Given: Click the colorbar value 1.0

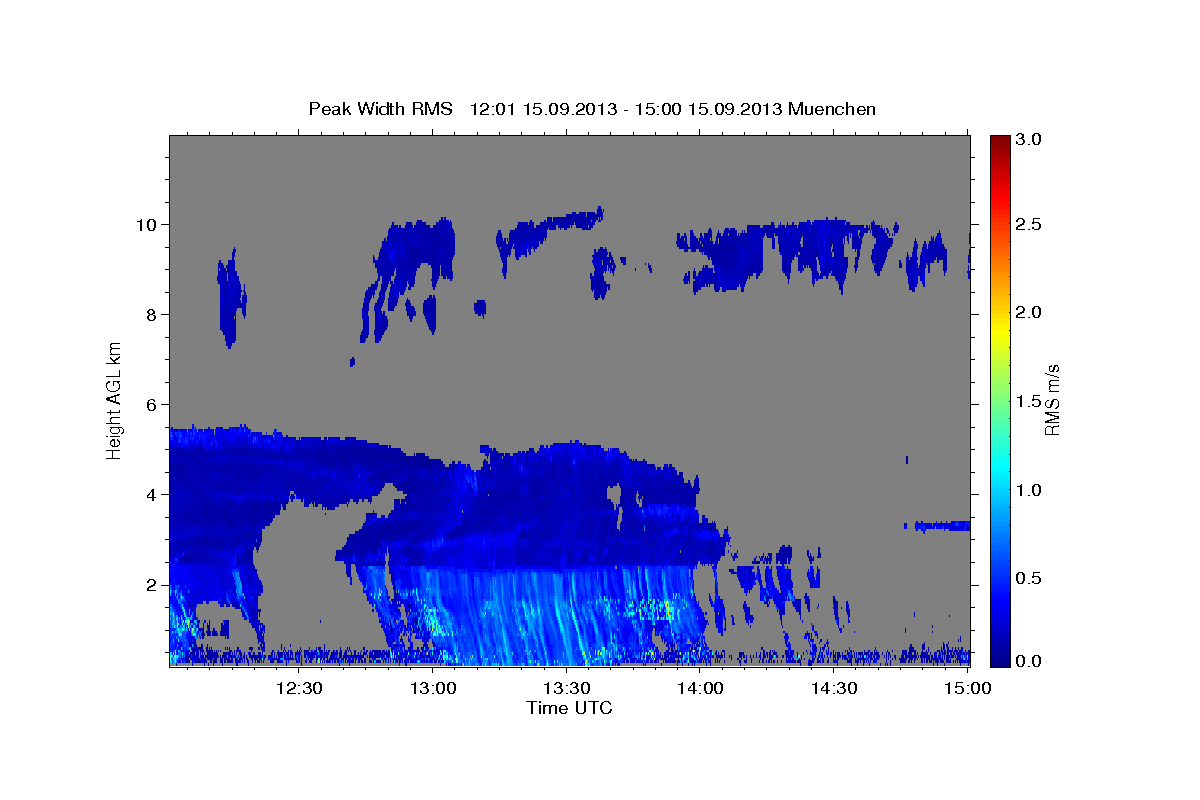Looking at the screenshot, I should pyautogui.click(x=1029, y=490).
